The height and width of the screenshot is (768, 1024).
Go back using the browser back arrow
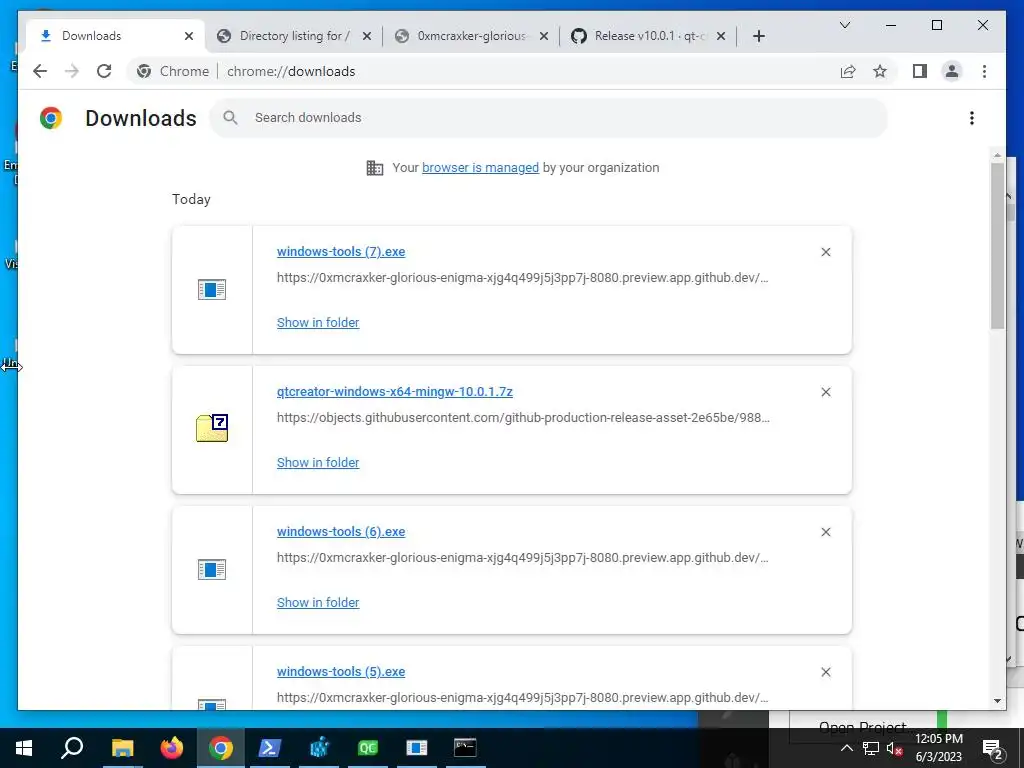[x=40, y=71]
